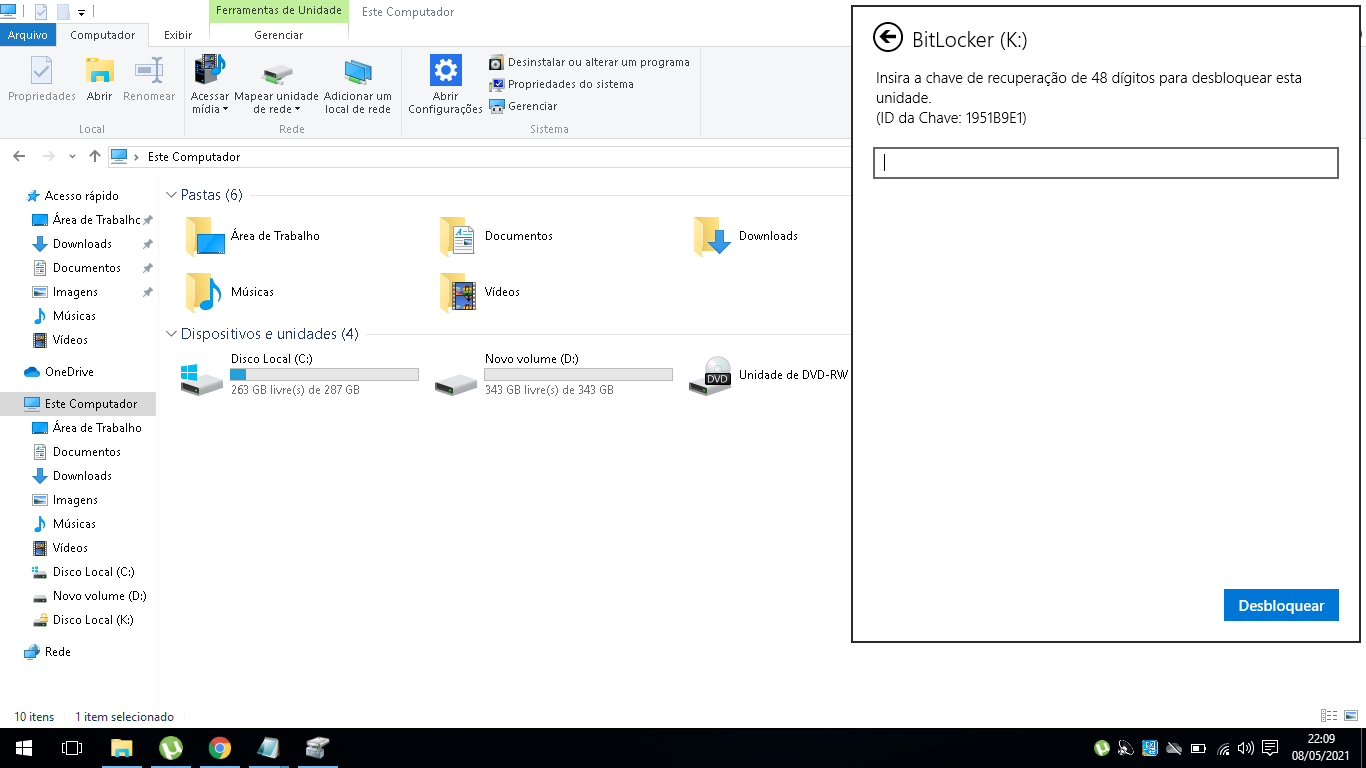The width and height of the screenshot is (1366, 768).
Task: Open Propriedades do sistema
Action: (x=561, y=84)
